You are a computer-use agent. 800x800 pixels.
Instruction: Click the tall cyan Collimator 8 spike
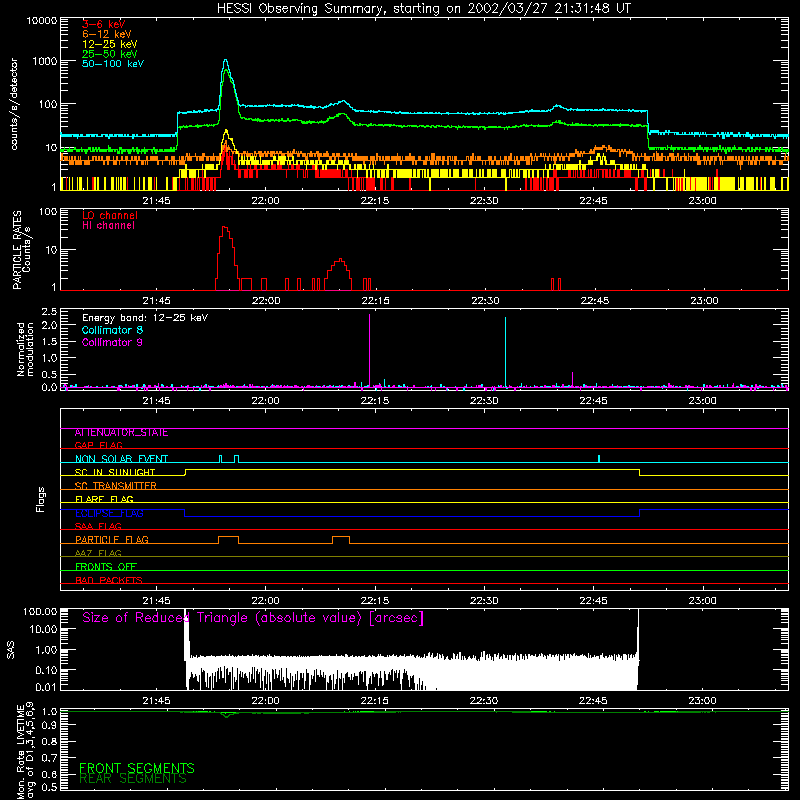pos(505,352)
